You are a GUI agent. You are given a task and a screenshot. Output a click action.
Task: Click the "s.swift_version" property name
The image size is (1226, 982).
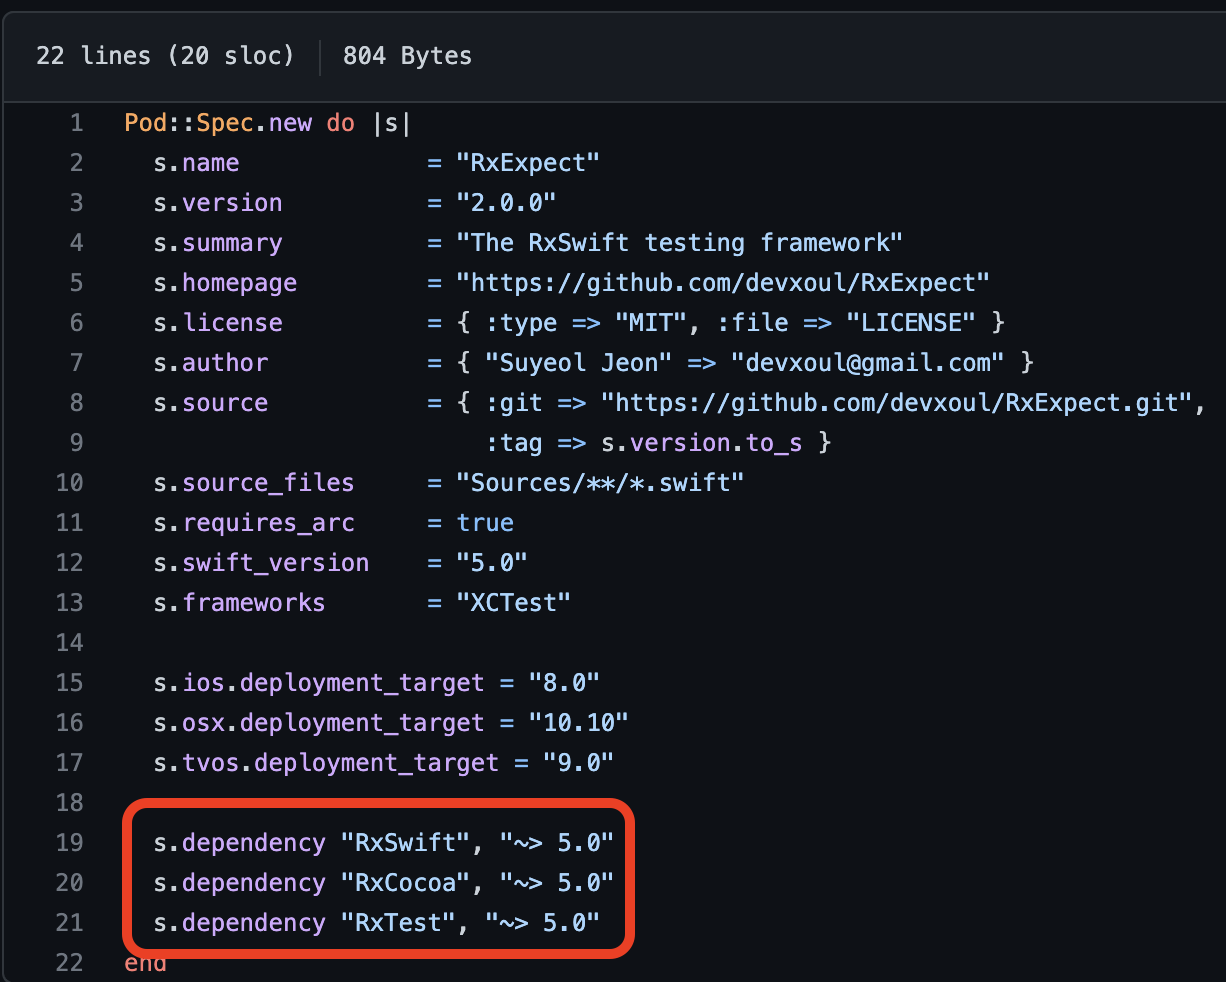pyautogui.click(x=261, y=563)
